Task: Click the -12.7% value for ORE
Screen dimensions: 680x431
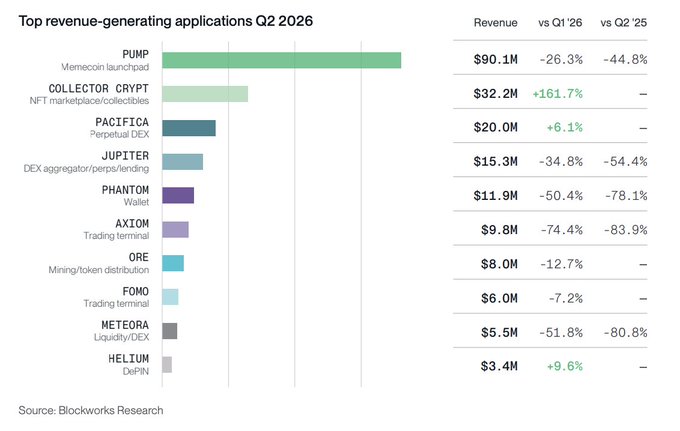Action: [561, 264]
